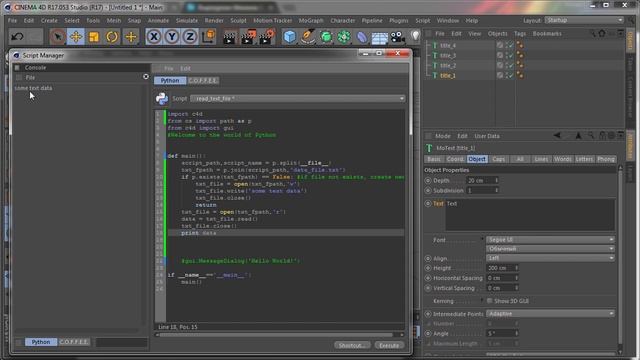Select C.O.F.F.E.E. button at console bottom
The image size is (640, 360).
click(x=74, y=342)
